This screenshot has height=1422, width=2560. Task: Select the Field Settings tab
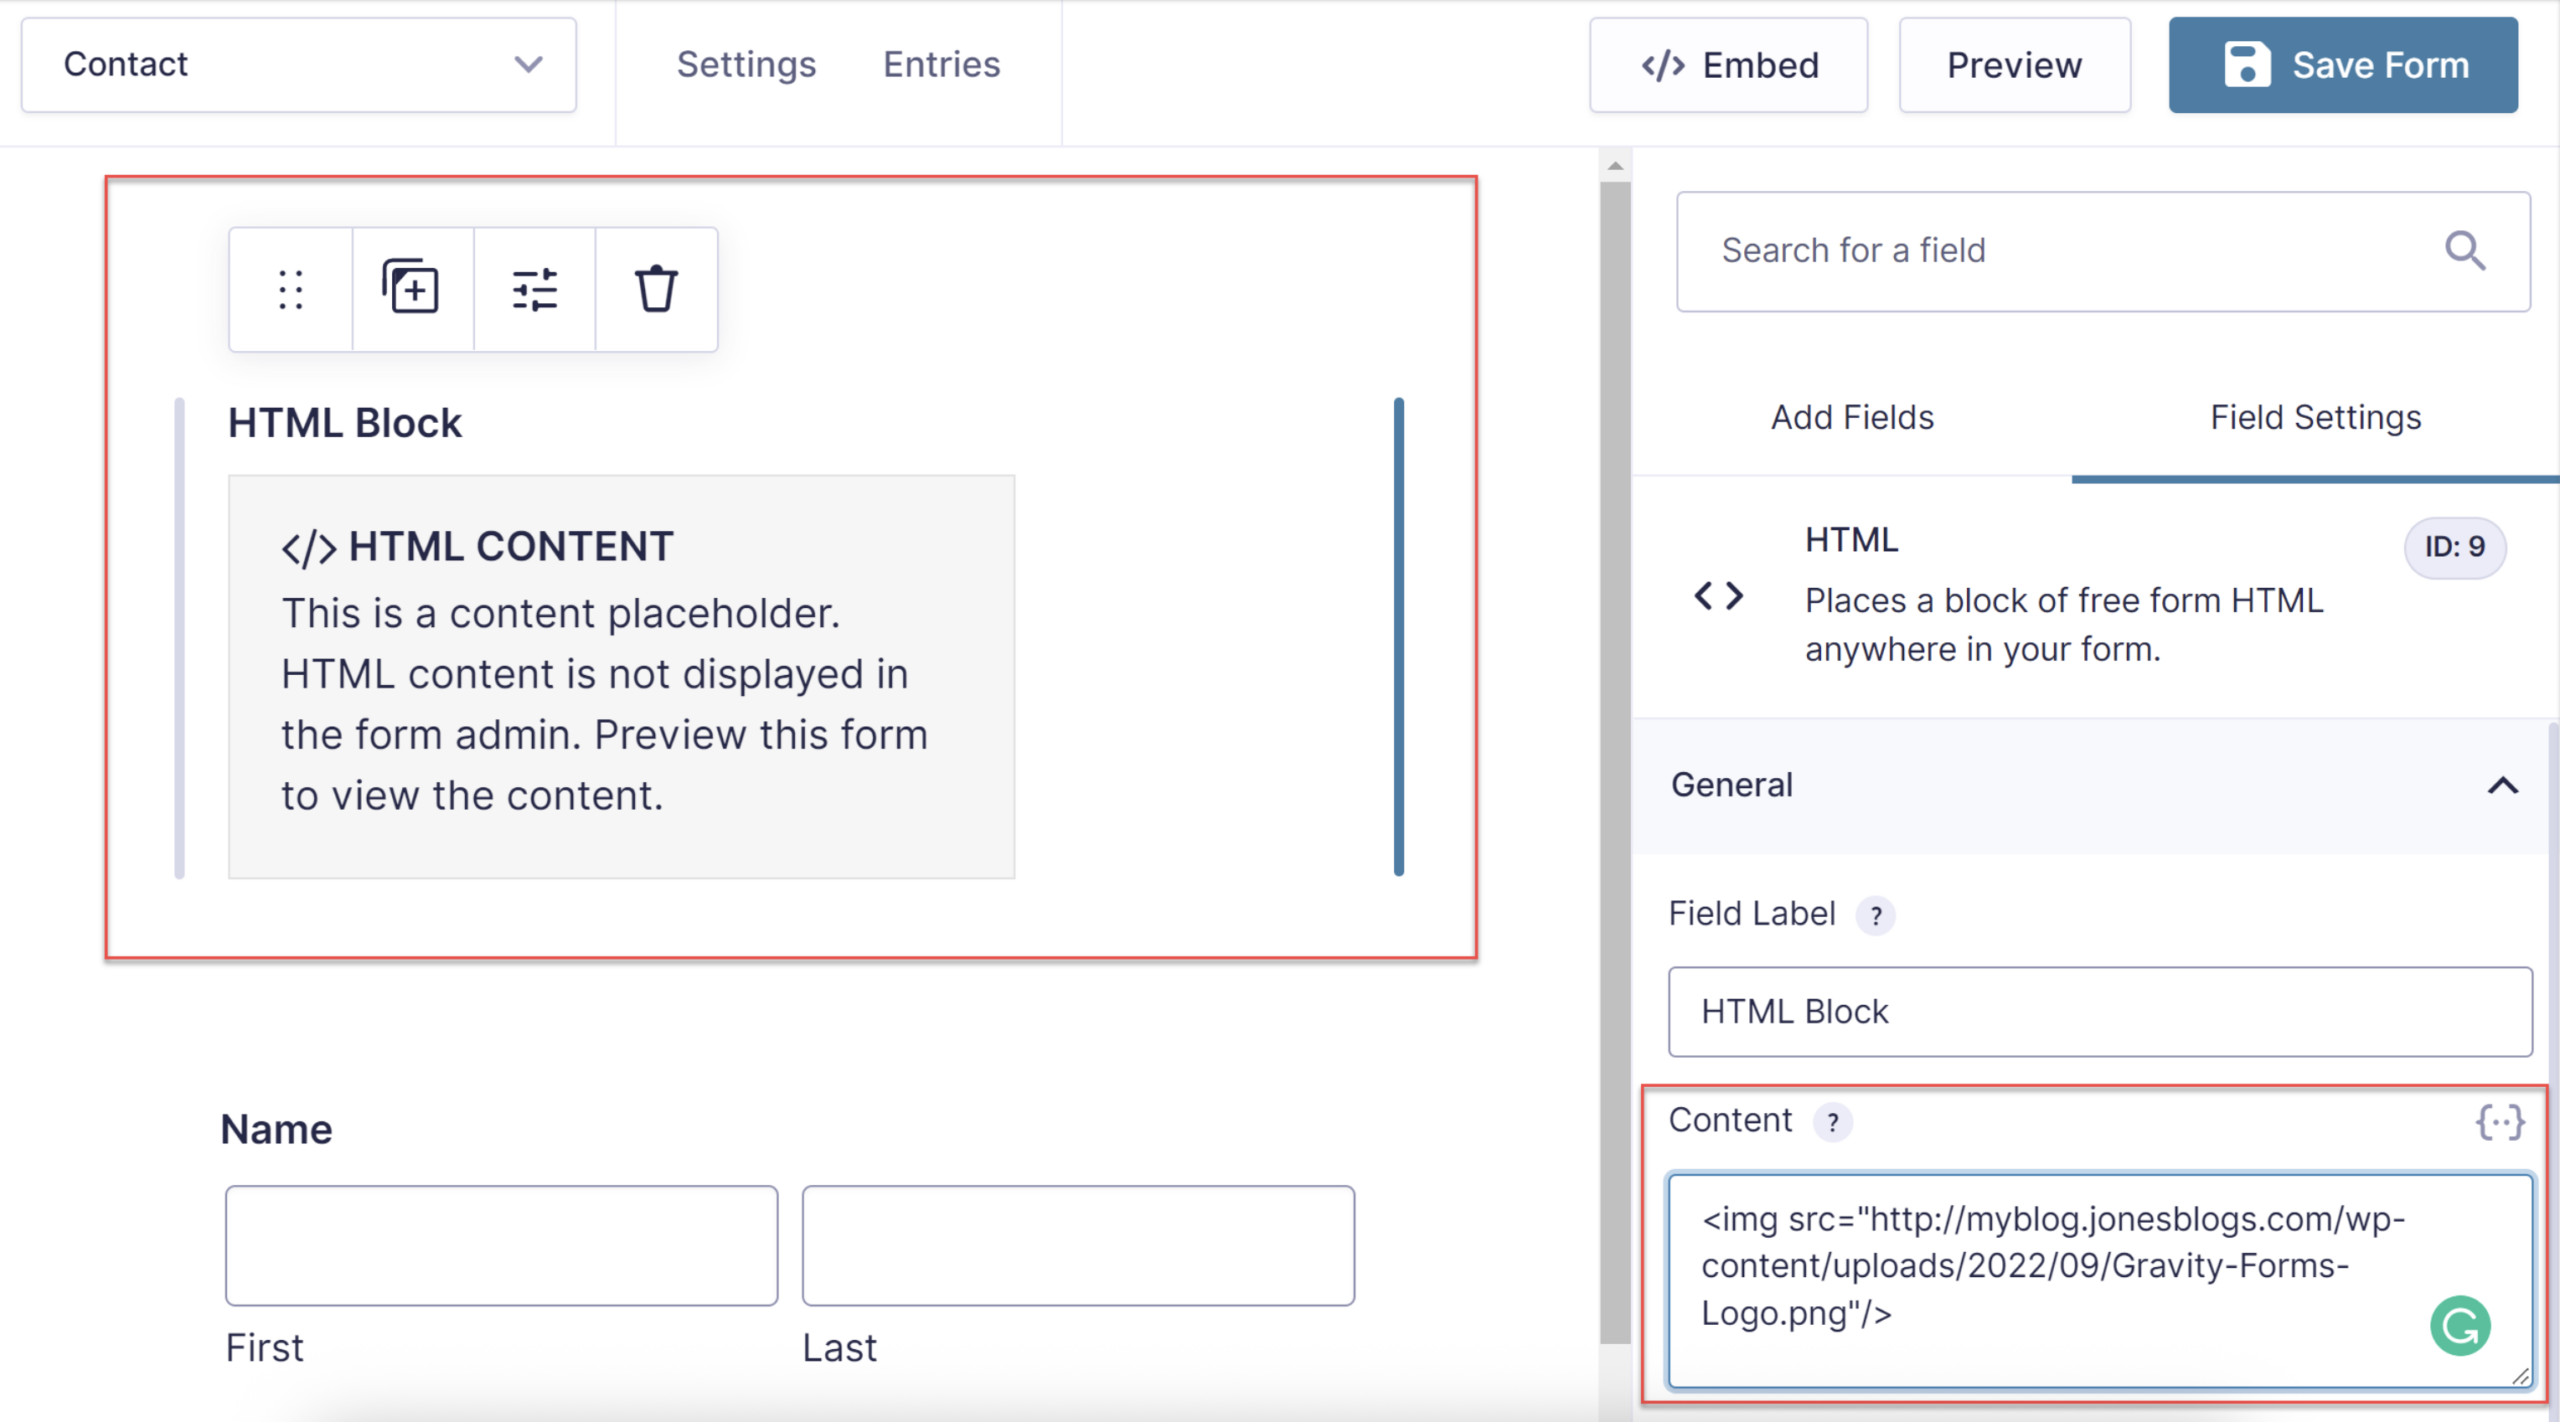(x=2315, y=417)
